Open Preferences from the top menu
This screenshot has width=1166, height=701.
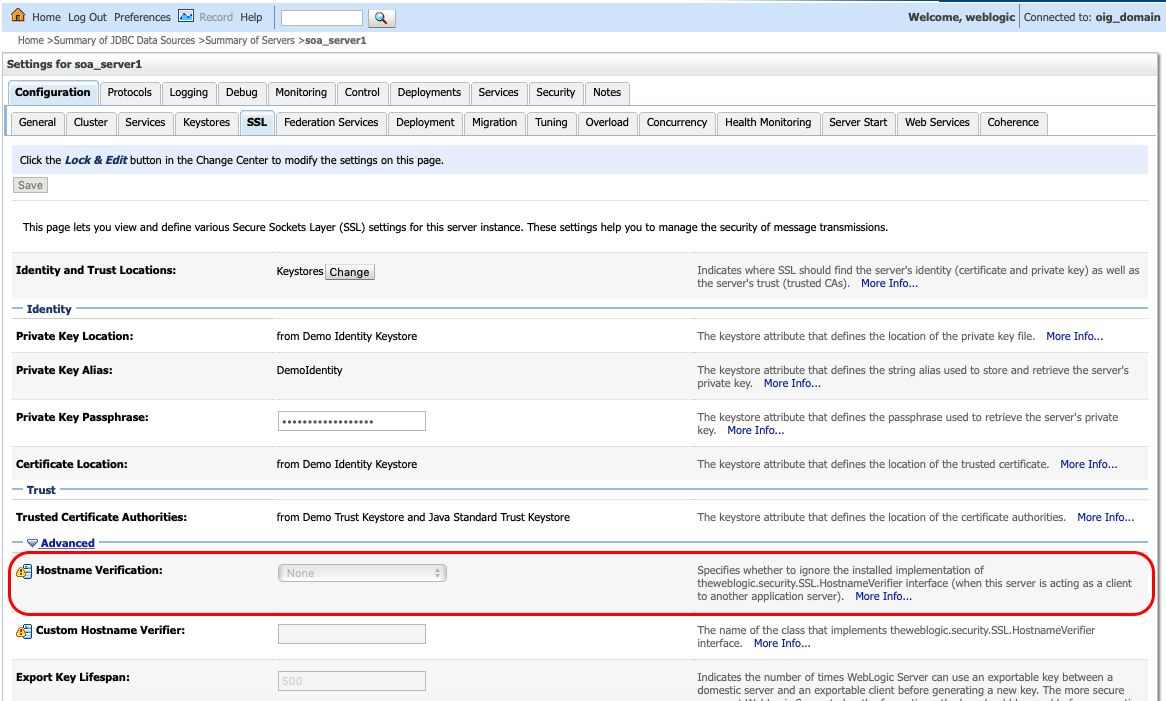point(142,16)
